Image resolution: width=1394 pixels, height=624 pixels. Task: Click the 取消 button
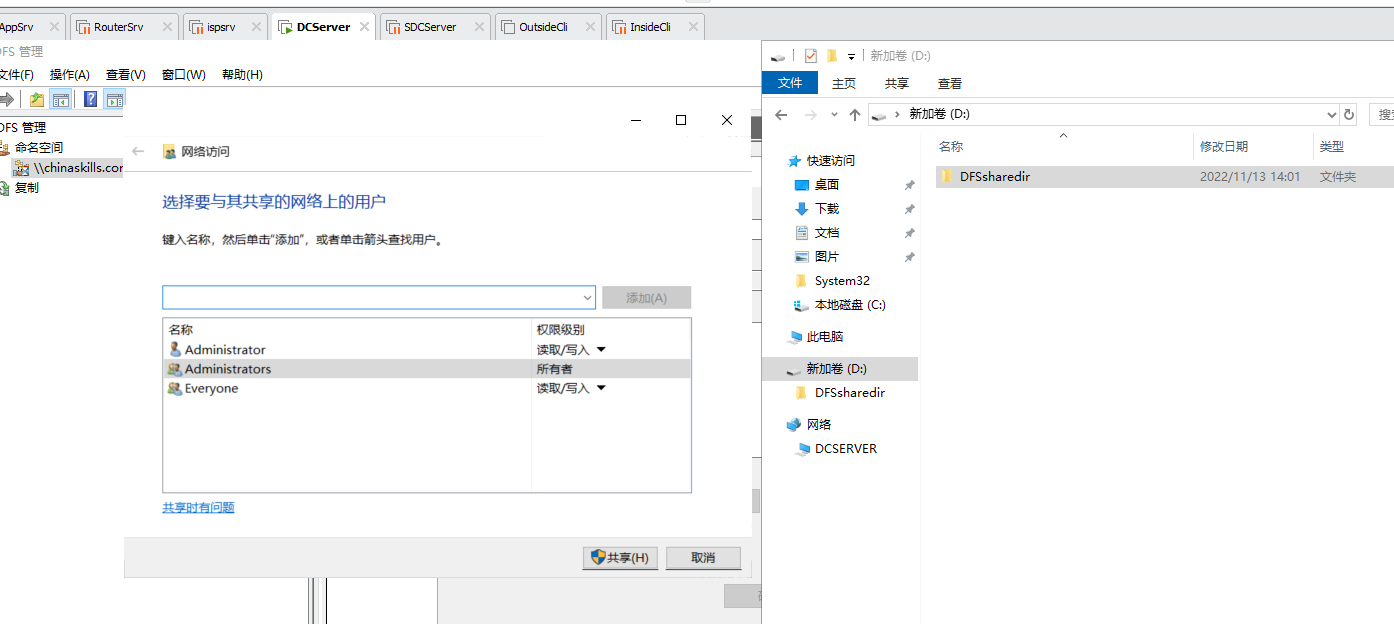click(703, 558)
